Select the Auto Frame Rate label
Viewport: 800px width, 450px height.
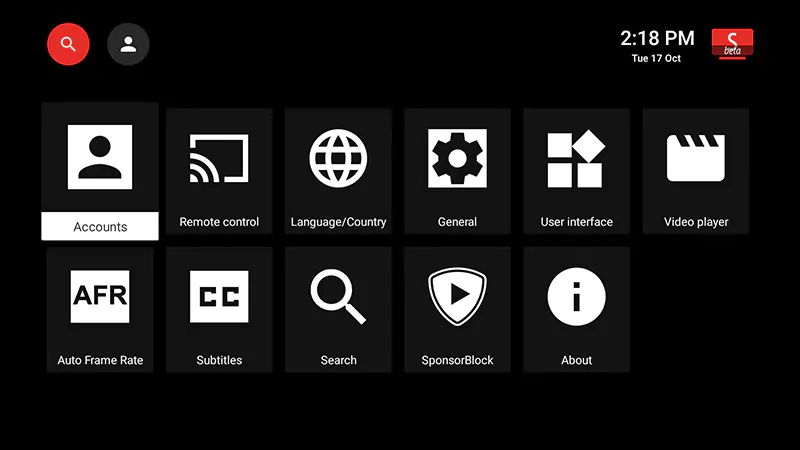pyautogui.click(x=100, y=360)
